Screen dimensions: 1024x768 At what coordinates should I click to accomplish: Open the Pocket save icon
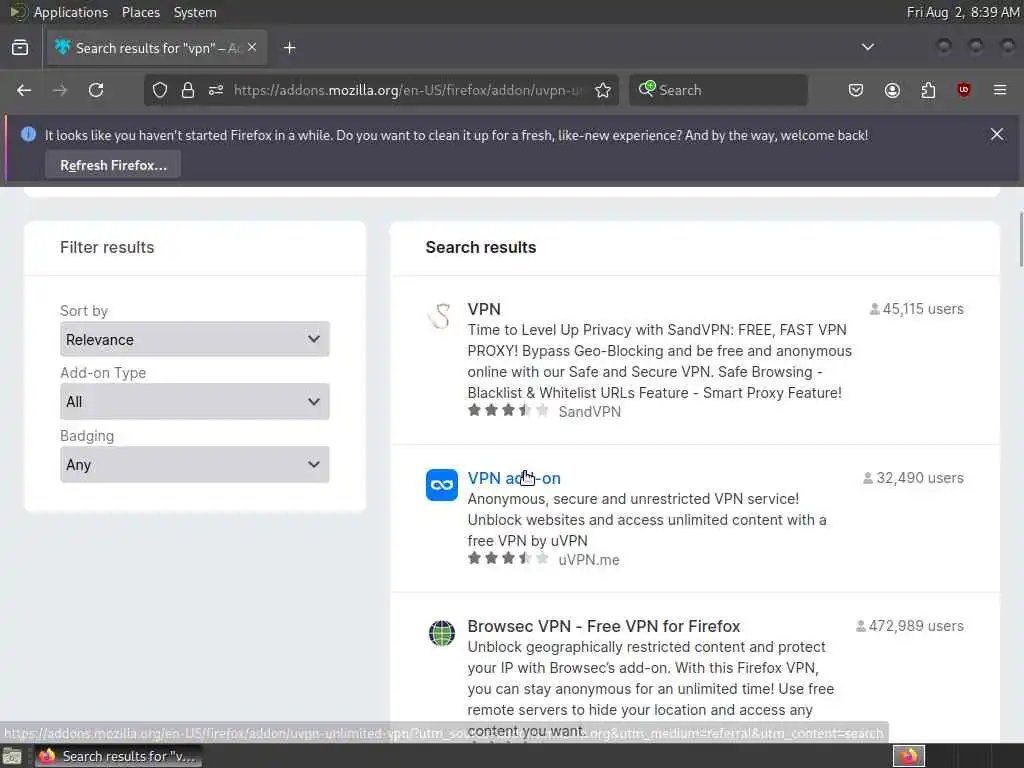(856, 90)
